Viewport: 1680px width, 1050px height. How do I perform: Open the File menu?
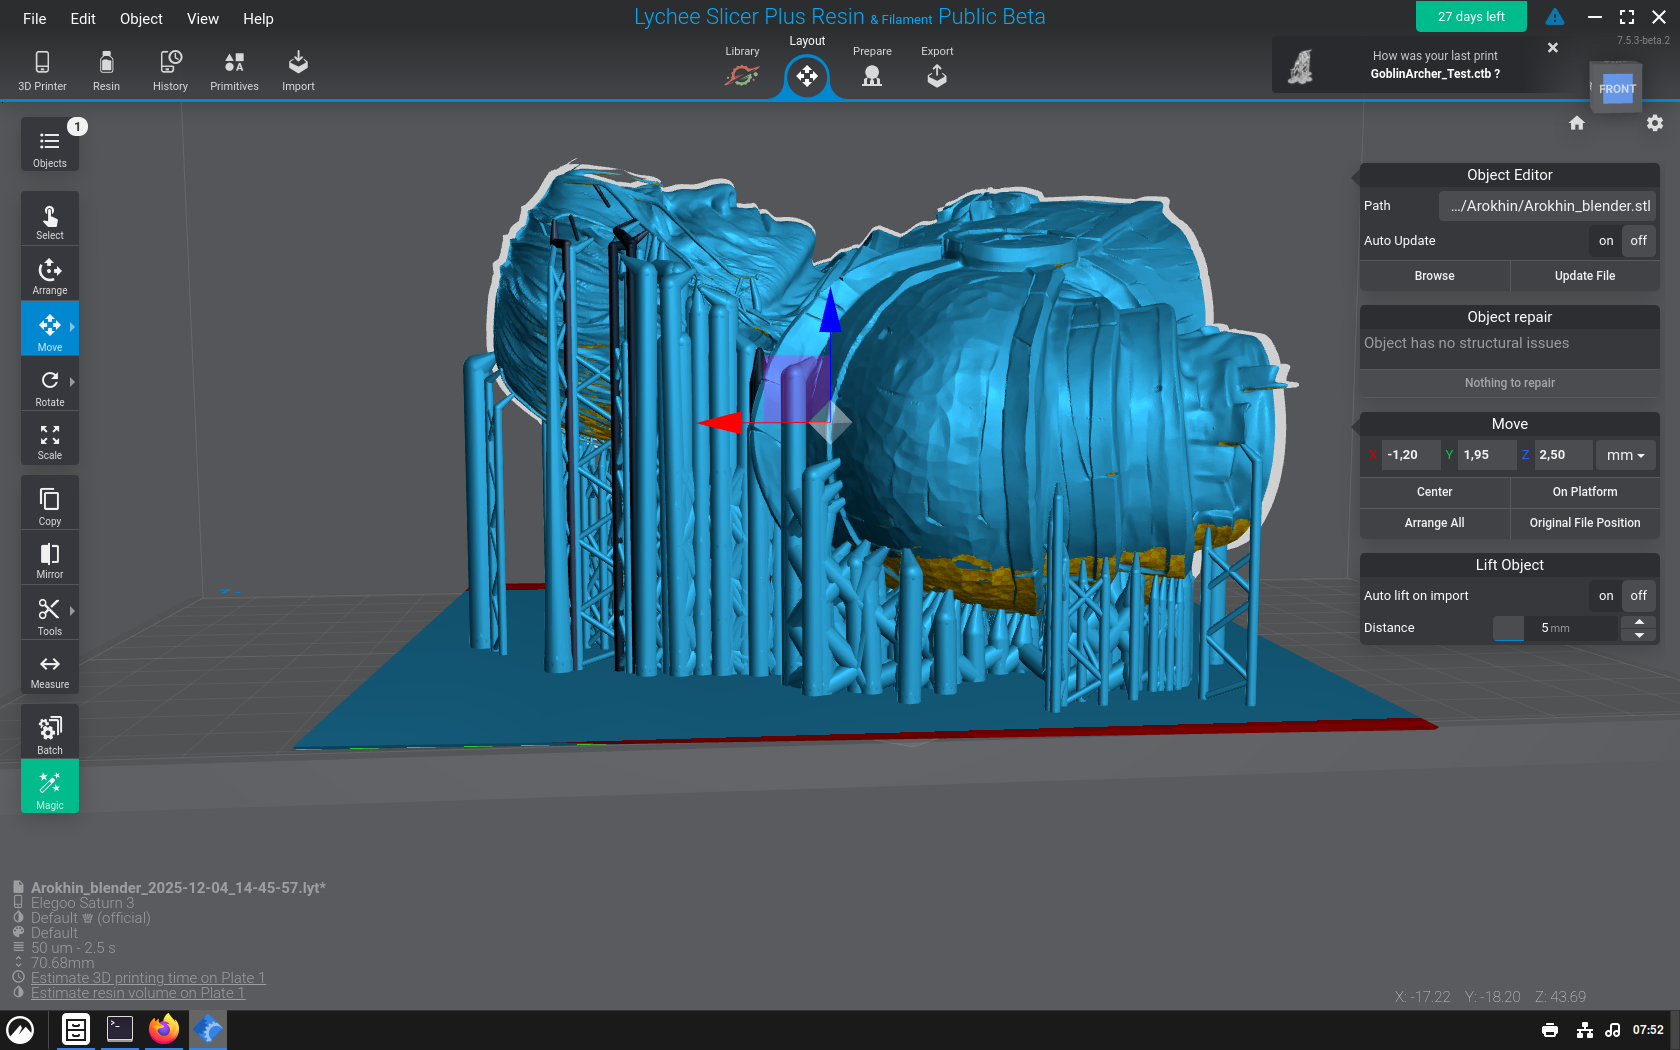coord(35,18)
